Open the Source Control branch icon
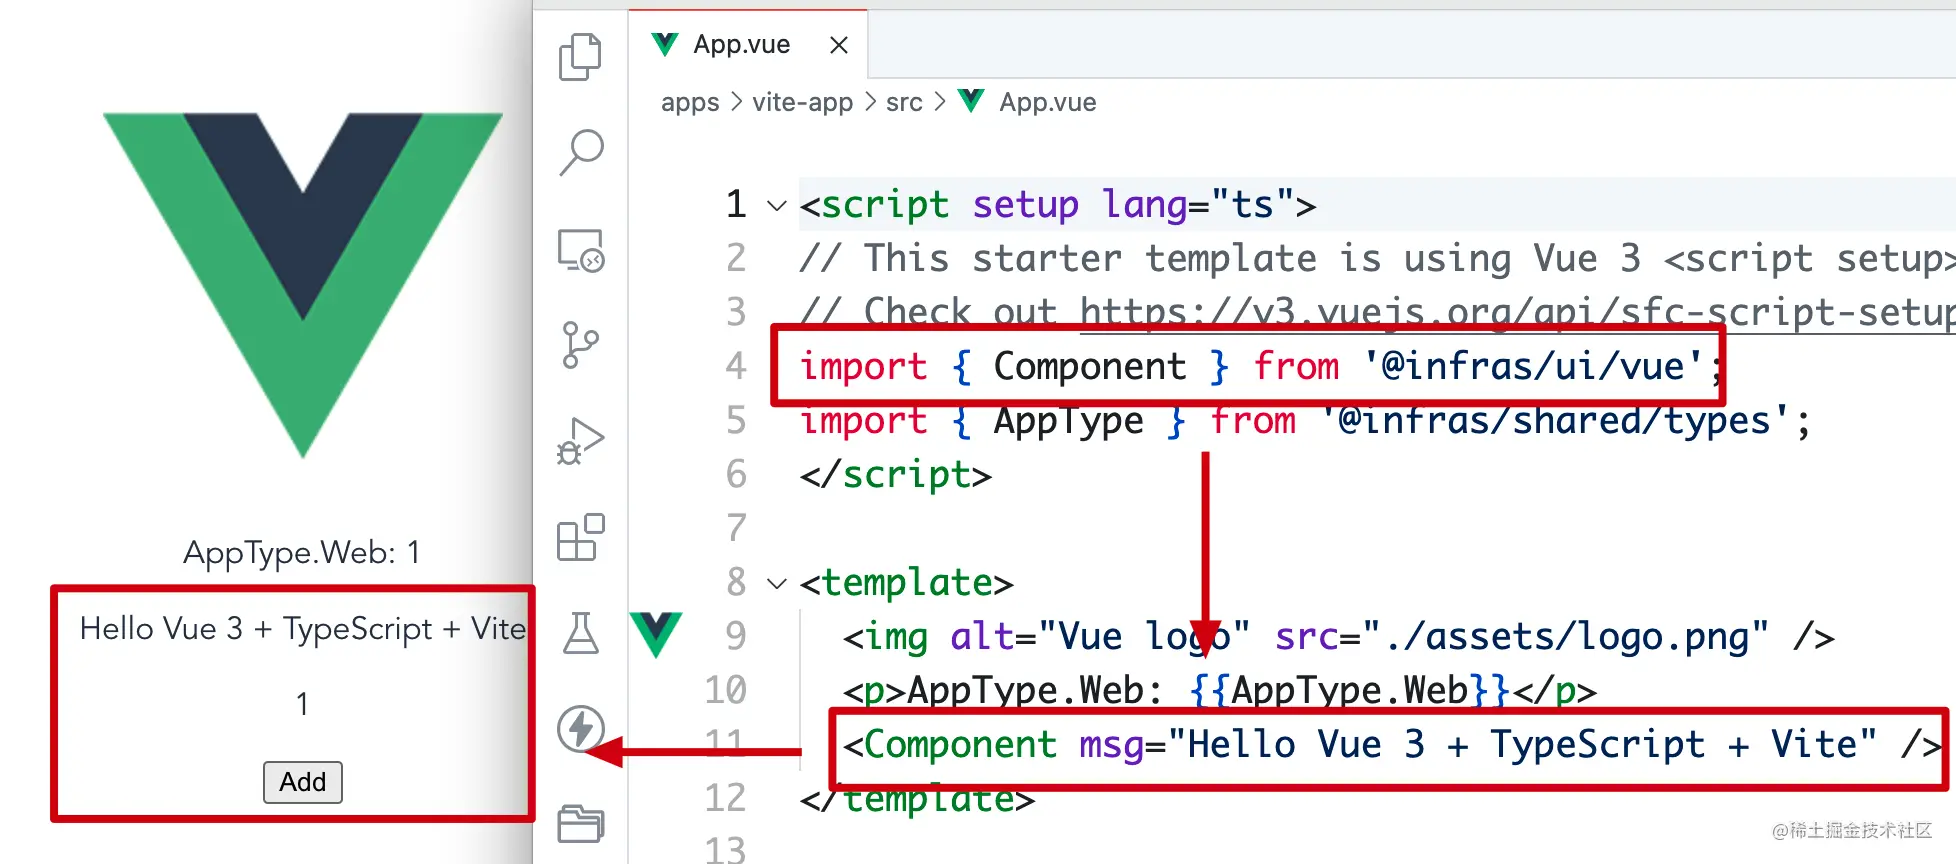 pyautogui.click(x=580, y=345)
